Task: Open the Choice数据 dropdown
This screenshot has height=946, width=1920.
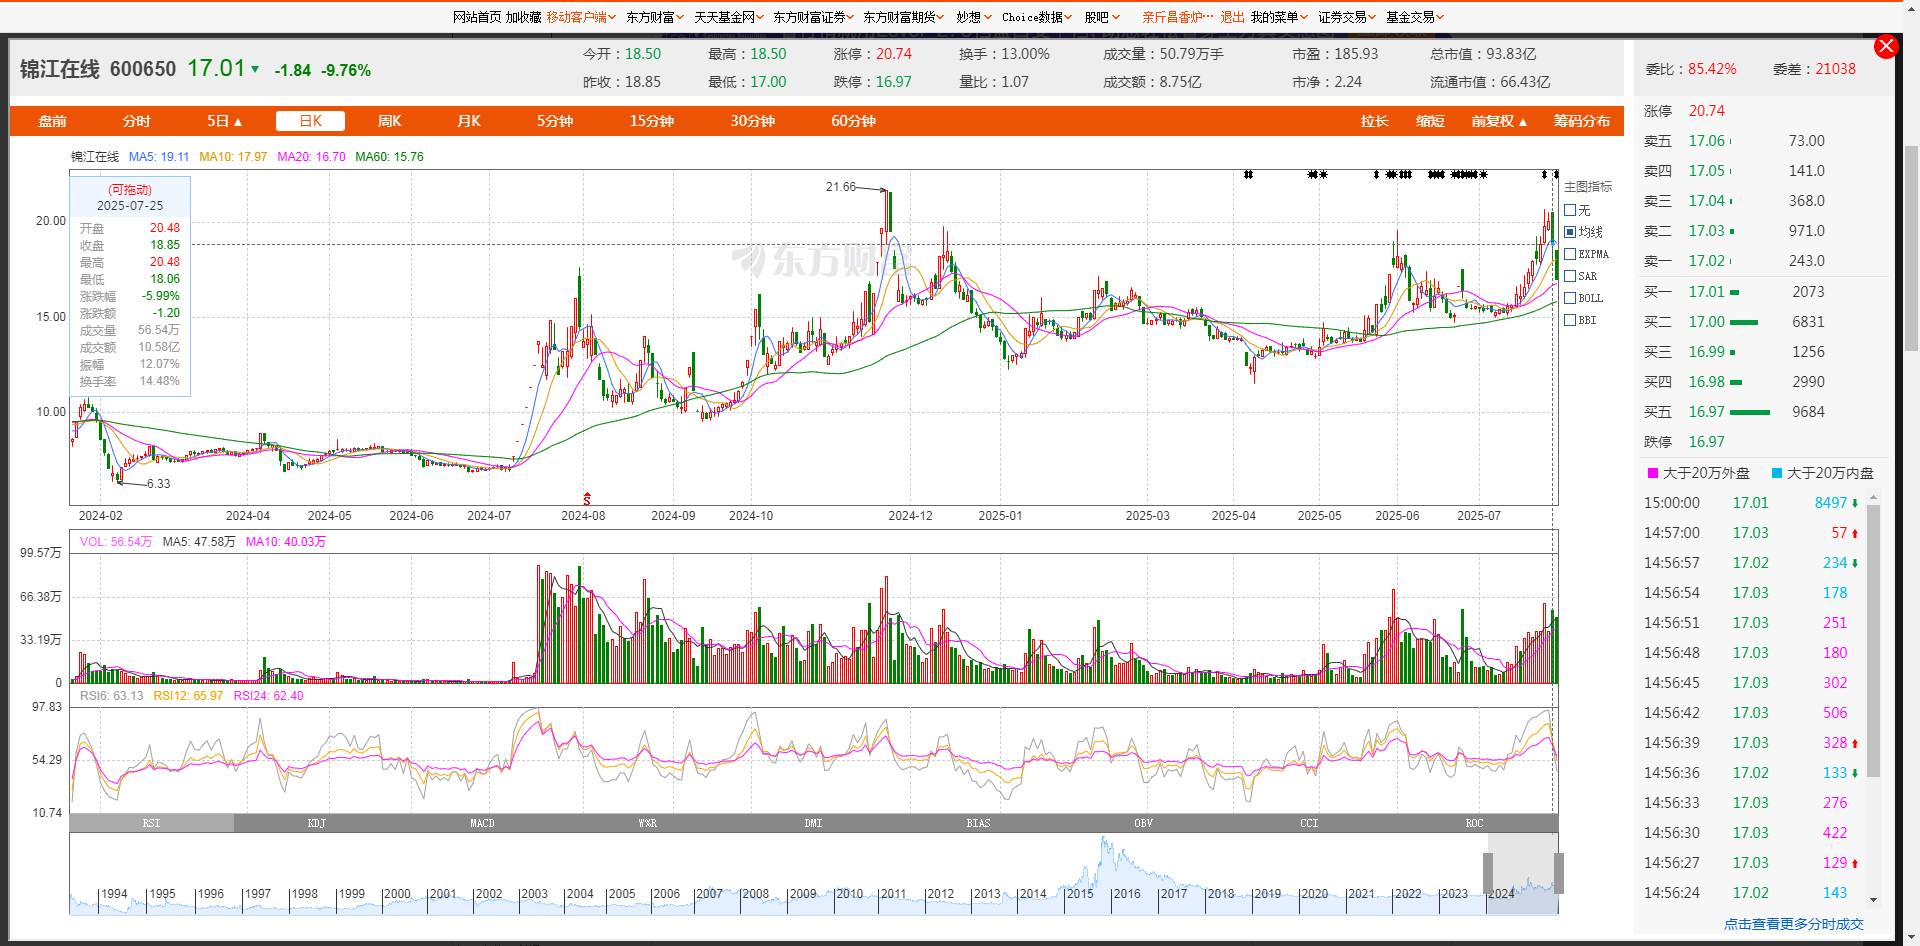Action: (x=1037, y=17)
